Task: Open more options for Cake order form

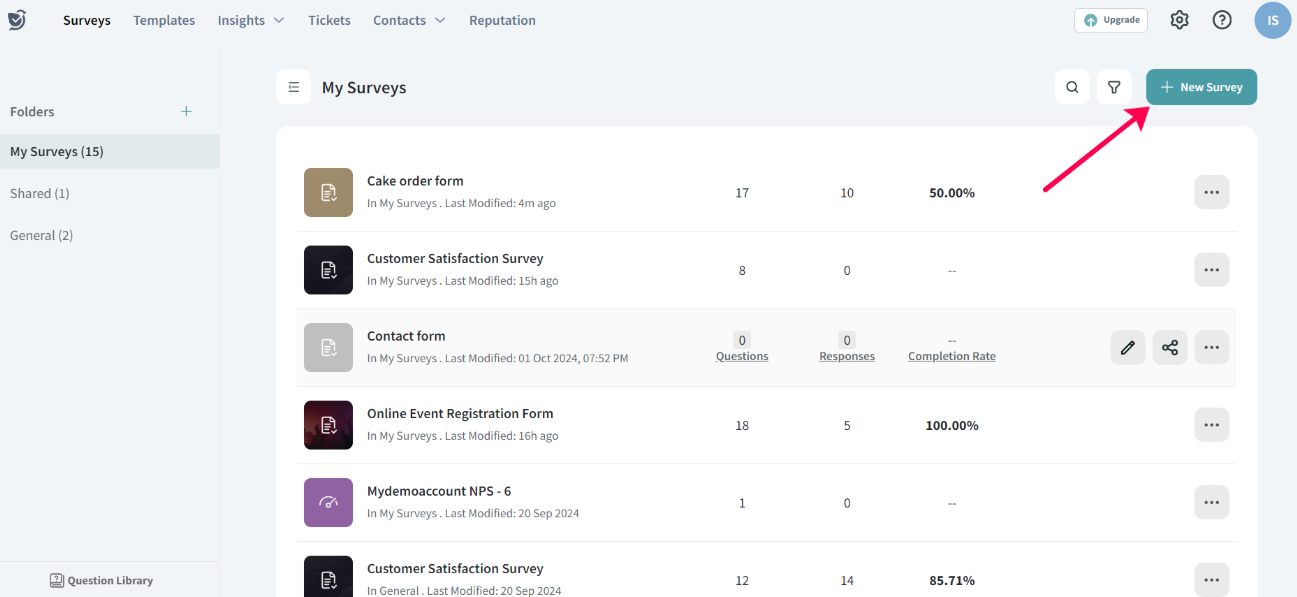Action: pyautogui.click(x=1212, y=192)
